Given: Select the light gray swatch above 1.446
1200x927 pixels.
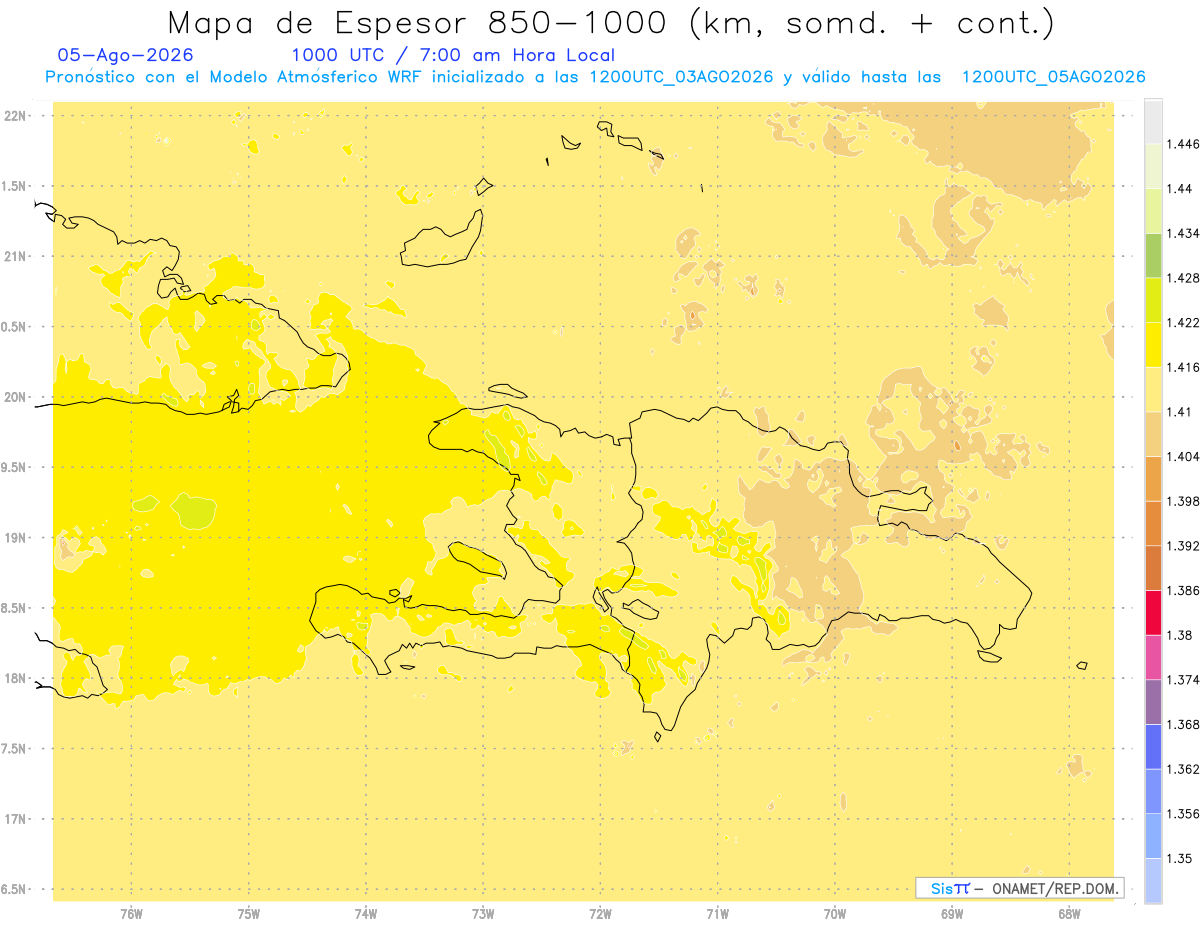Looking at the screenshot, I should 1153,121.
